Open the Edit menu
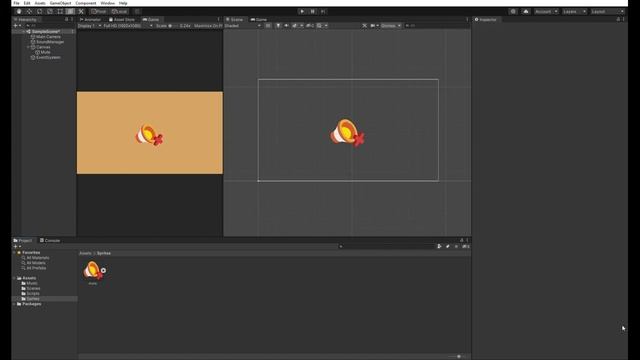 point(27,3)
